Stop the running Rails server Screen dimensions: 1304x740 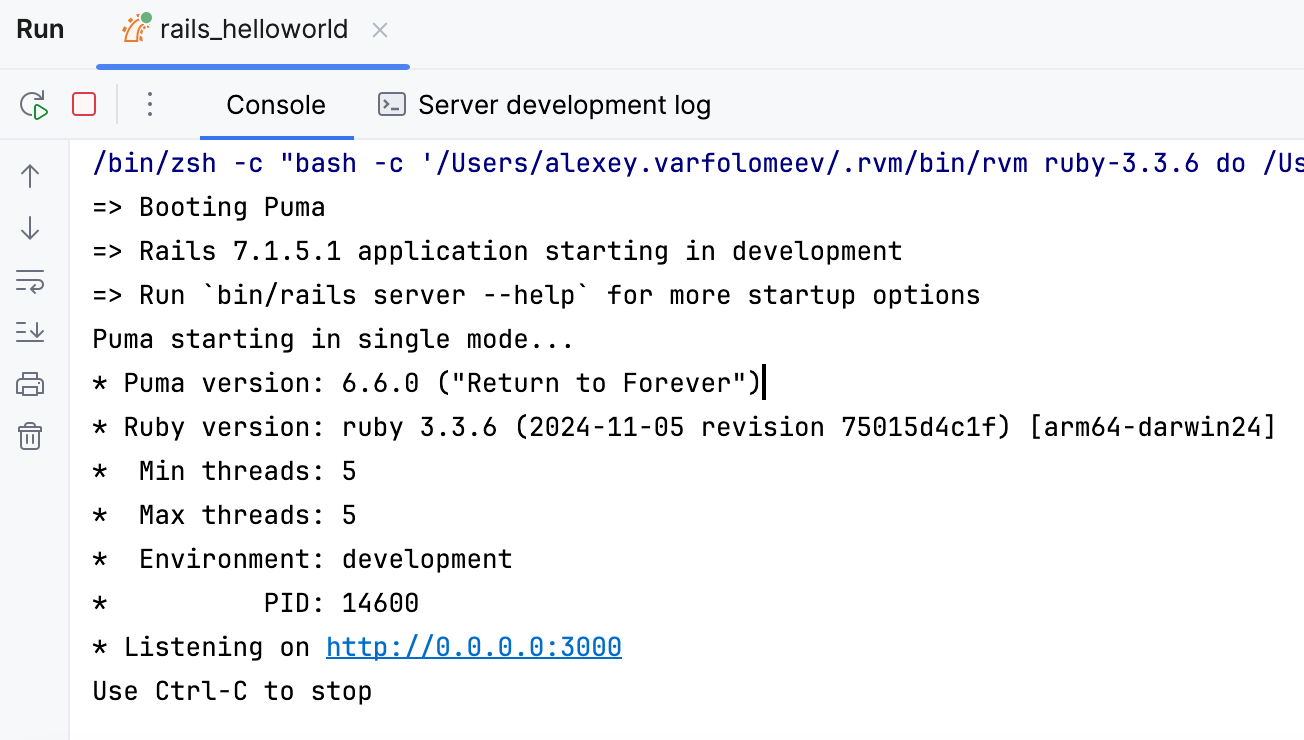pyautogui.click(x=83, y=104)
